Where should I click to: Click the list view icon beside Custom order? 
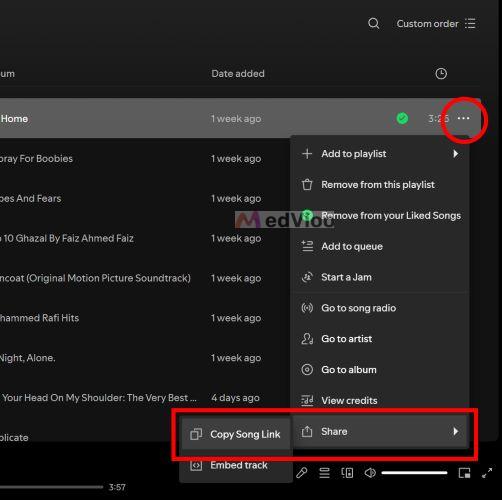[470, 24]
